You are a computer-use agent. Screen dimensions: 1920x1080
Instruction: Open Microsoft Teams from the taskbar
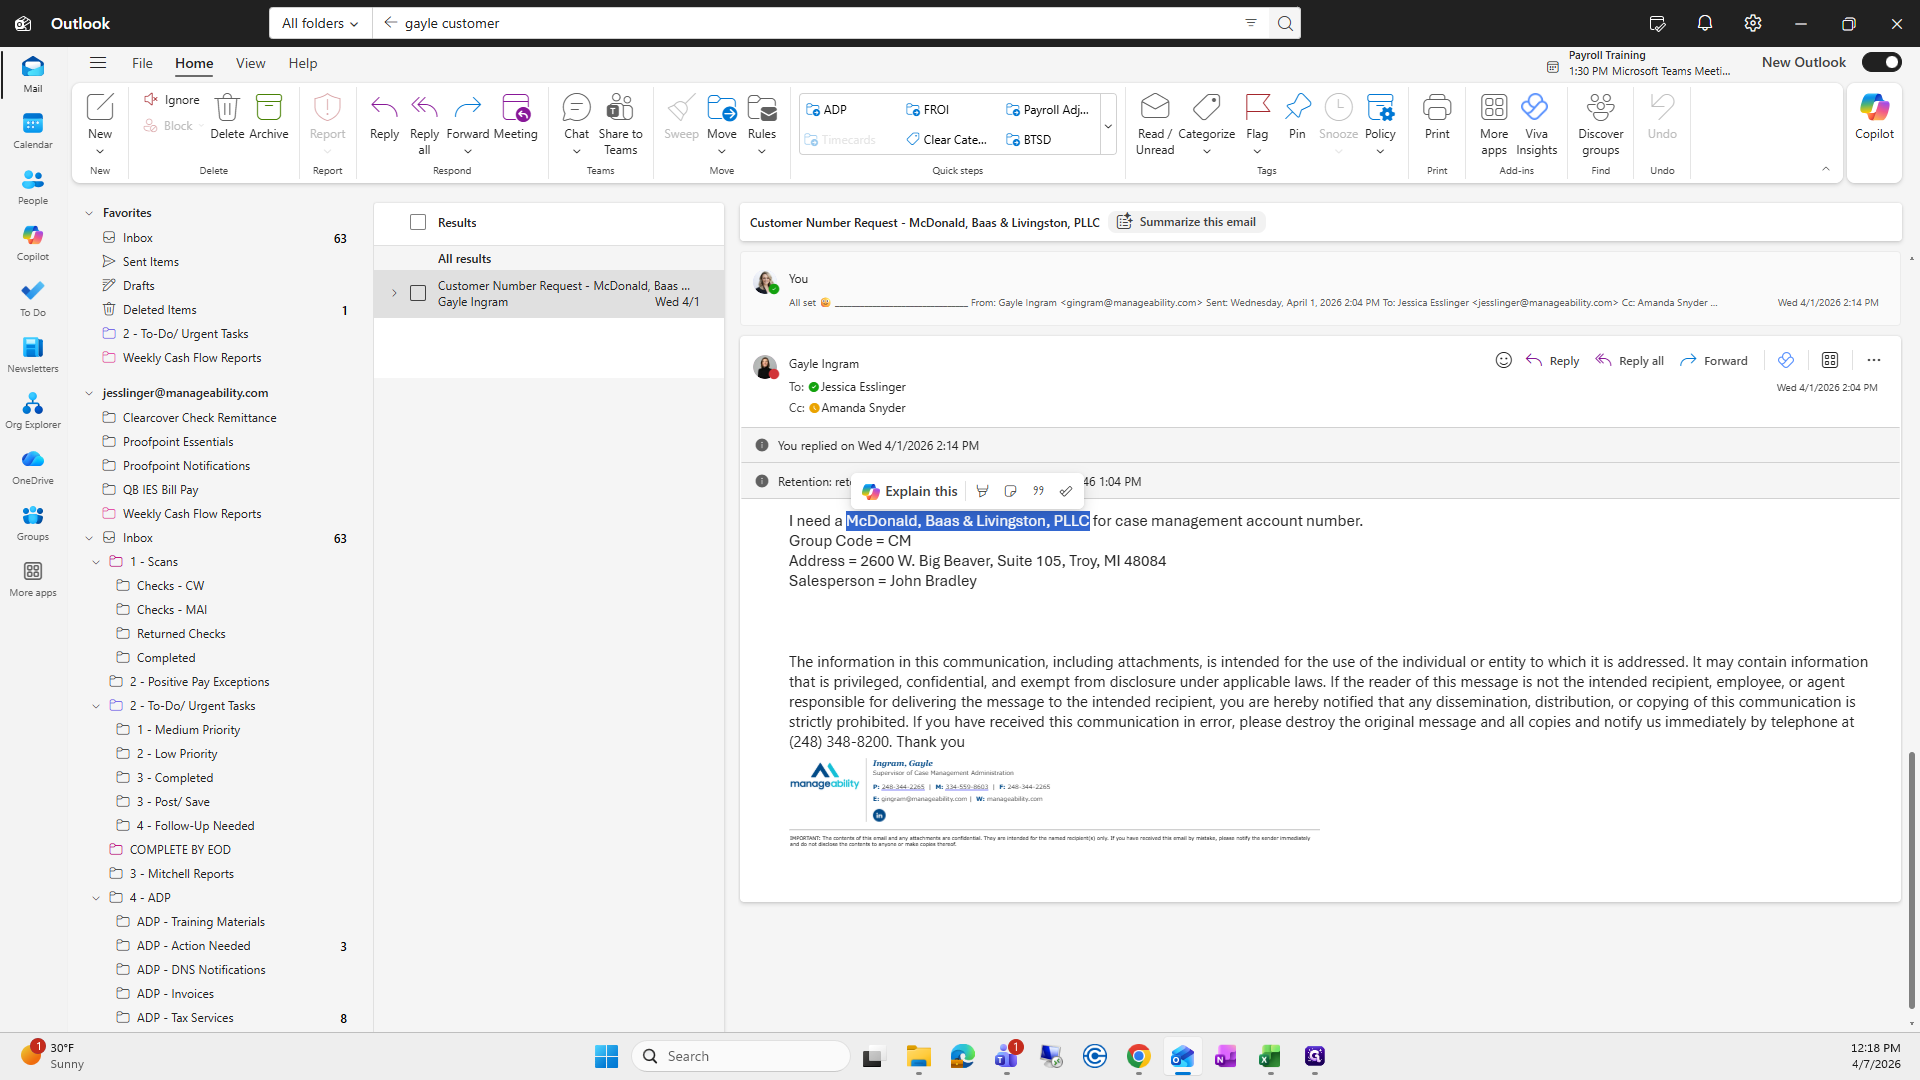1007,1056
